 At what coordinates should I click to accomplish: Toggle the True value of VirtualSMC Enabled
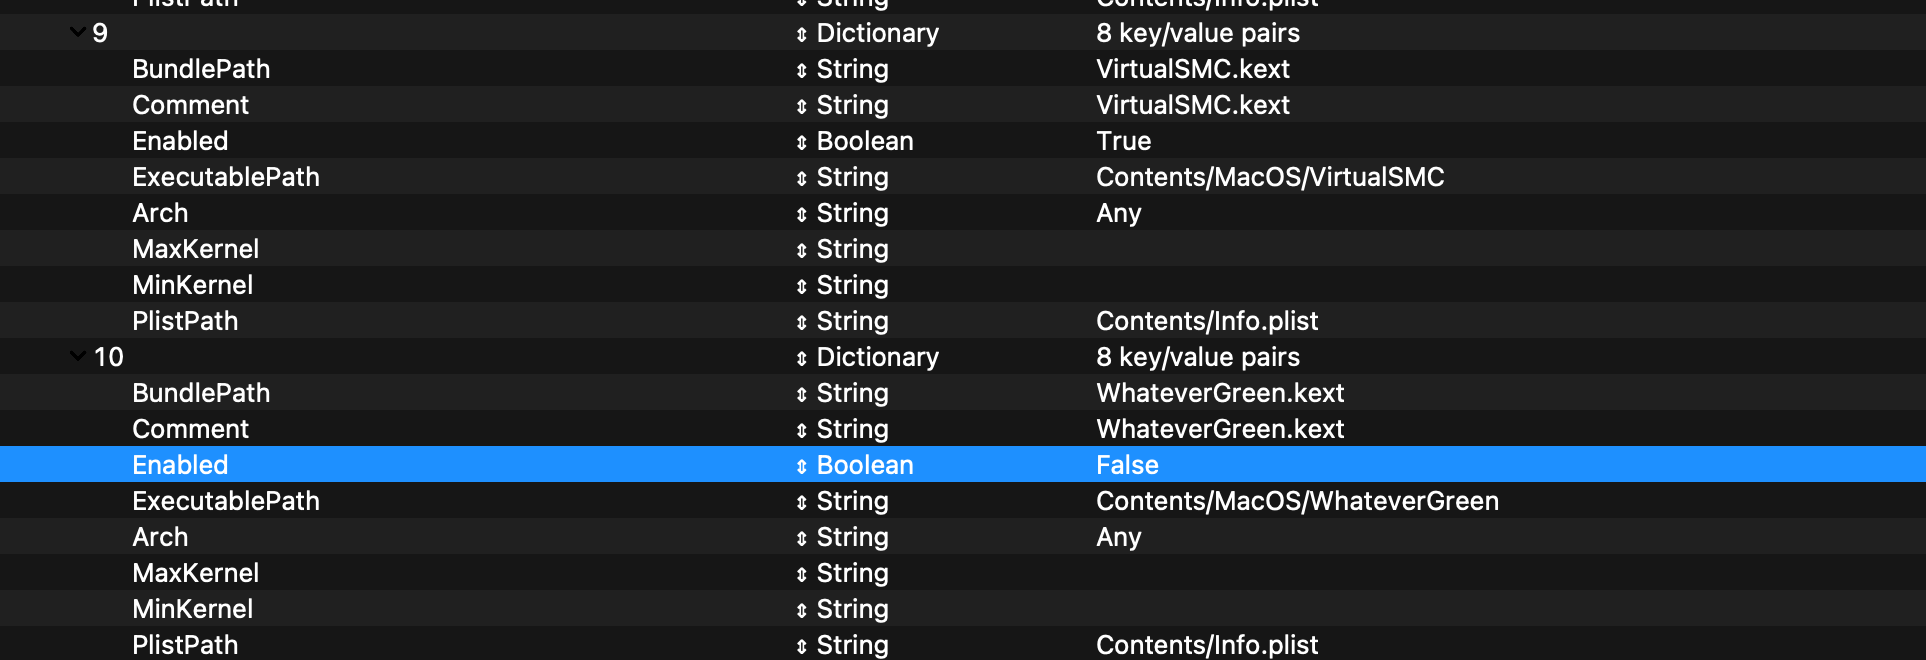point(1123,141)
